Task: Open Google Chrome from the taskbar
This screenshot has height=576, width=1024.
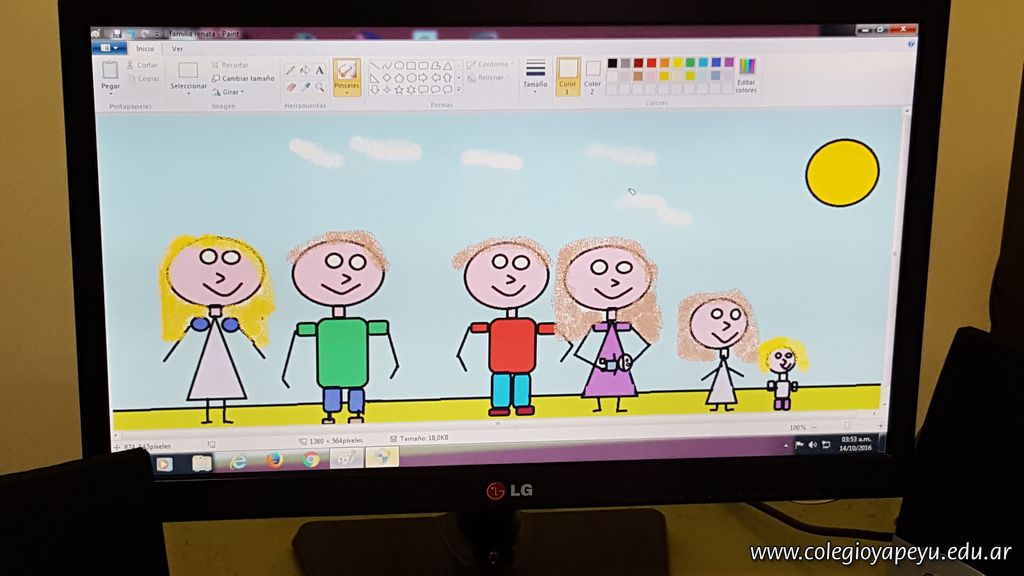Action: click(x=311, y=459)
